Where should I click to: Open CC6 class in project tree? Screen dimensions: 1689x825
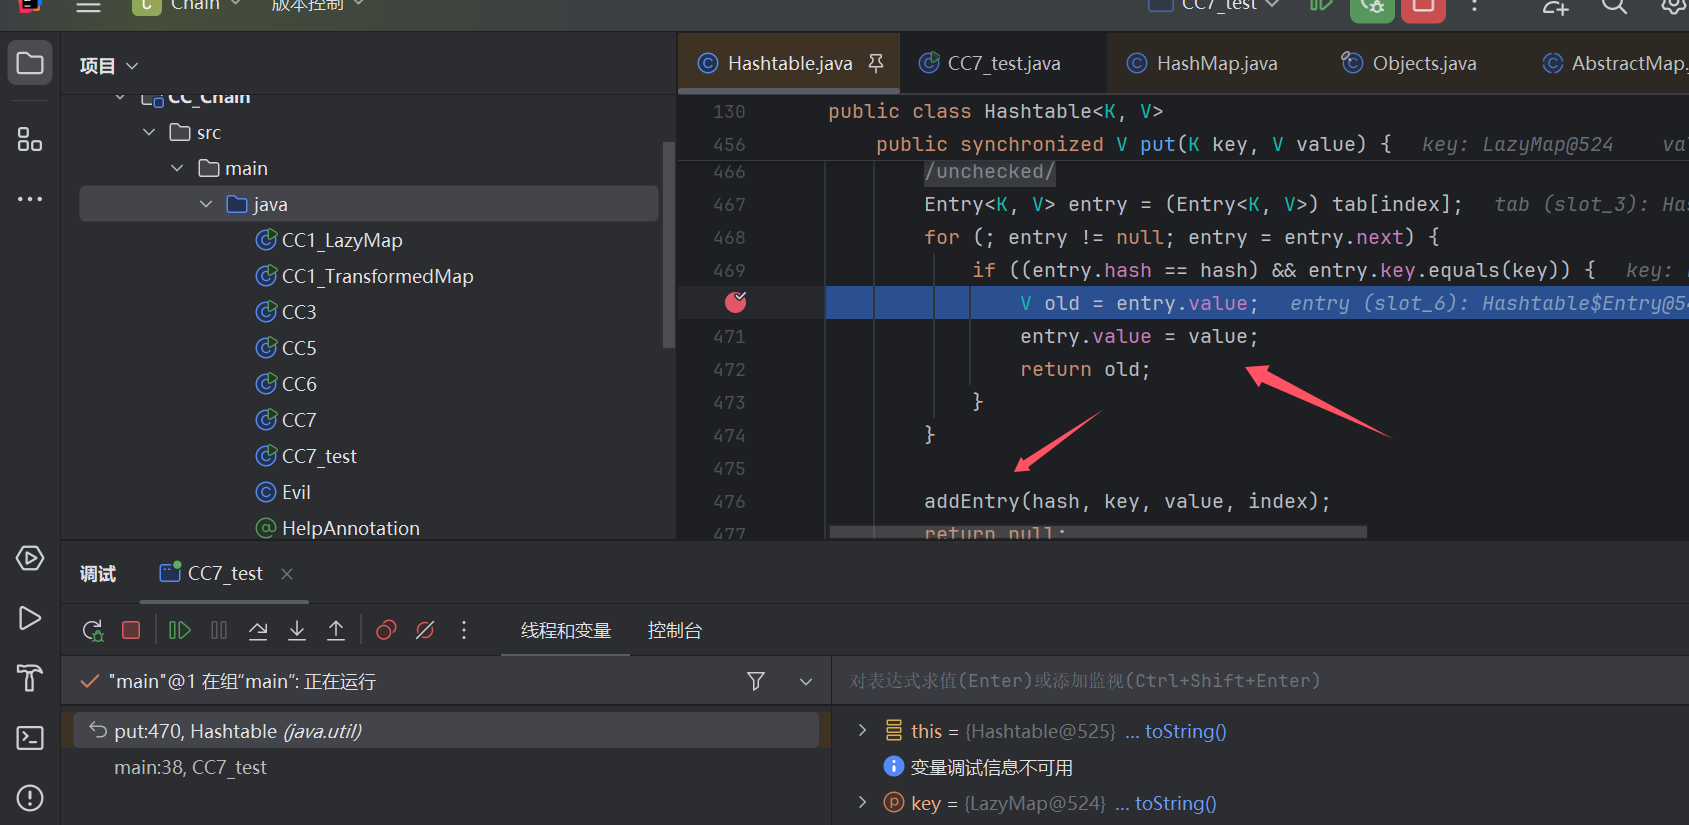click(x=299, y=384)
